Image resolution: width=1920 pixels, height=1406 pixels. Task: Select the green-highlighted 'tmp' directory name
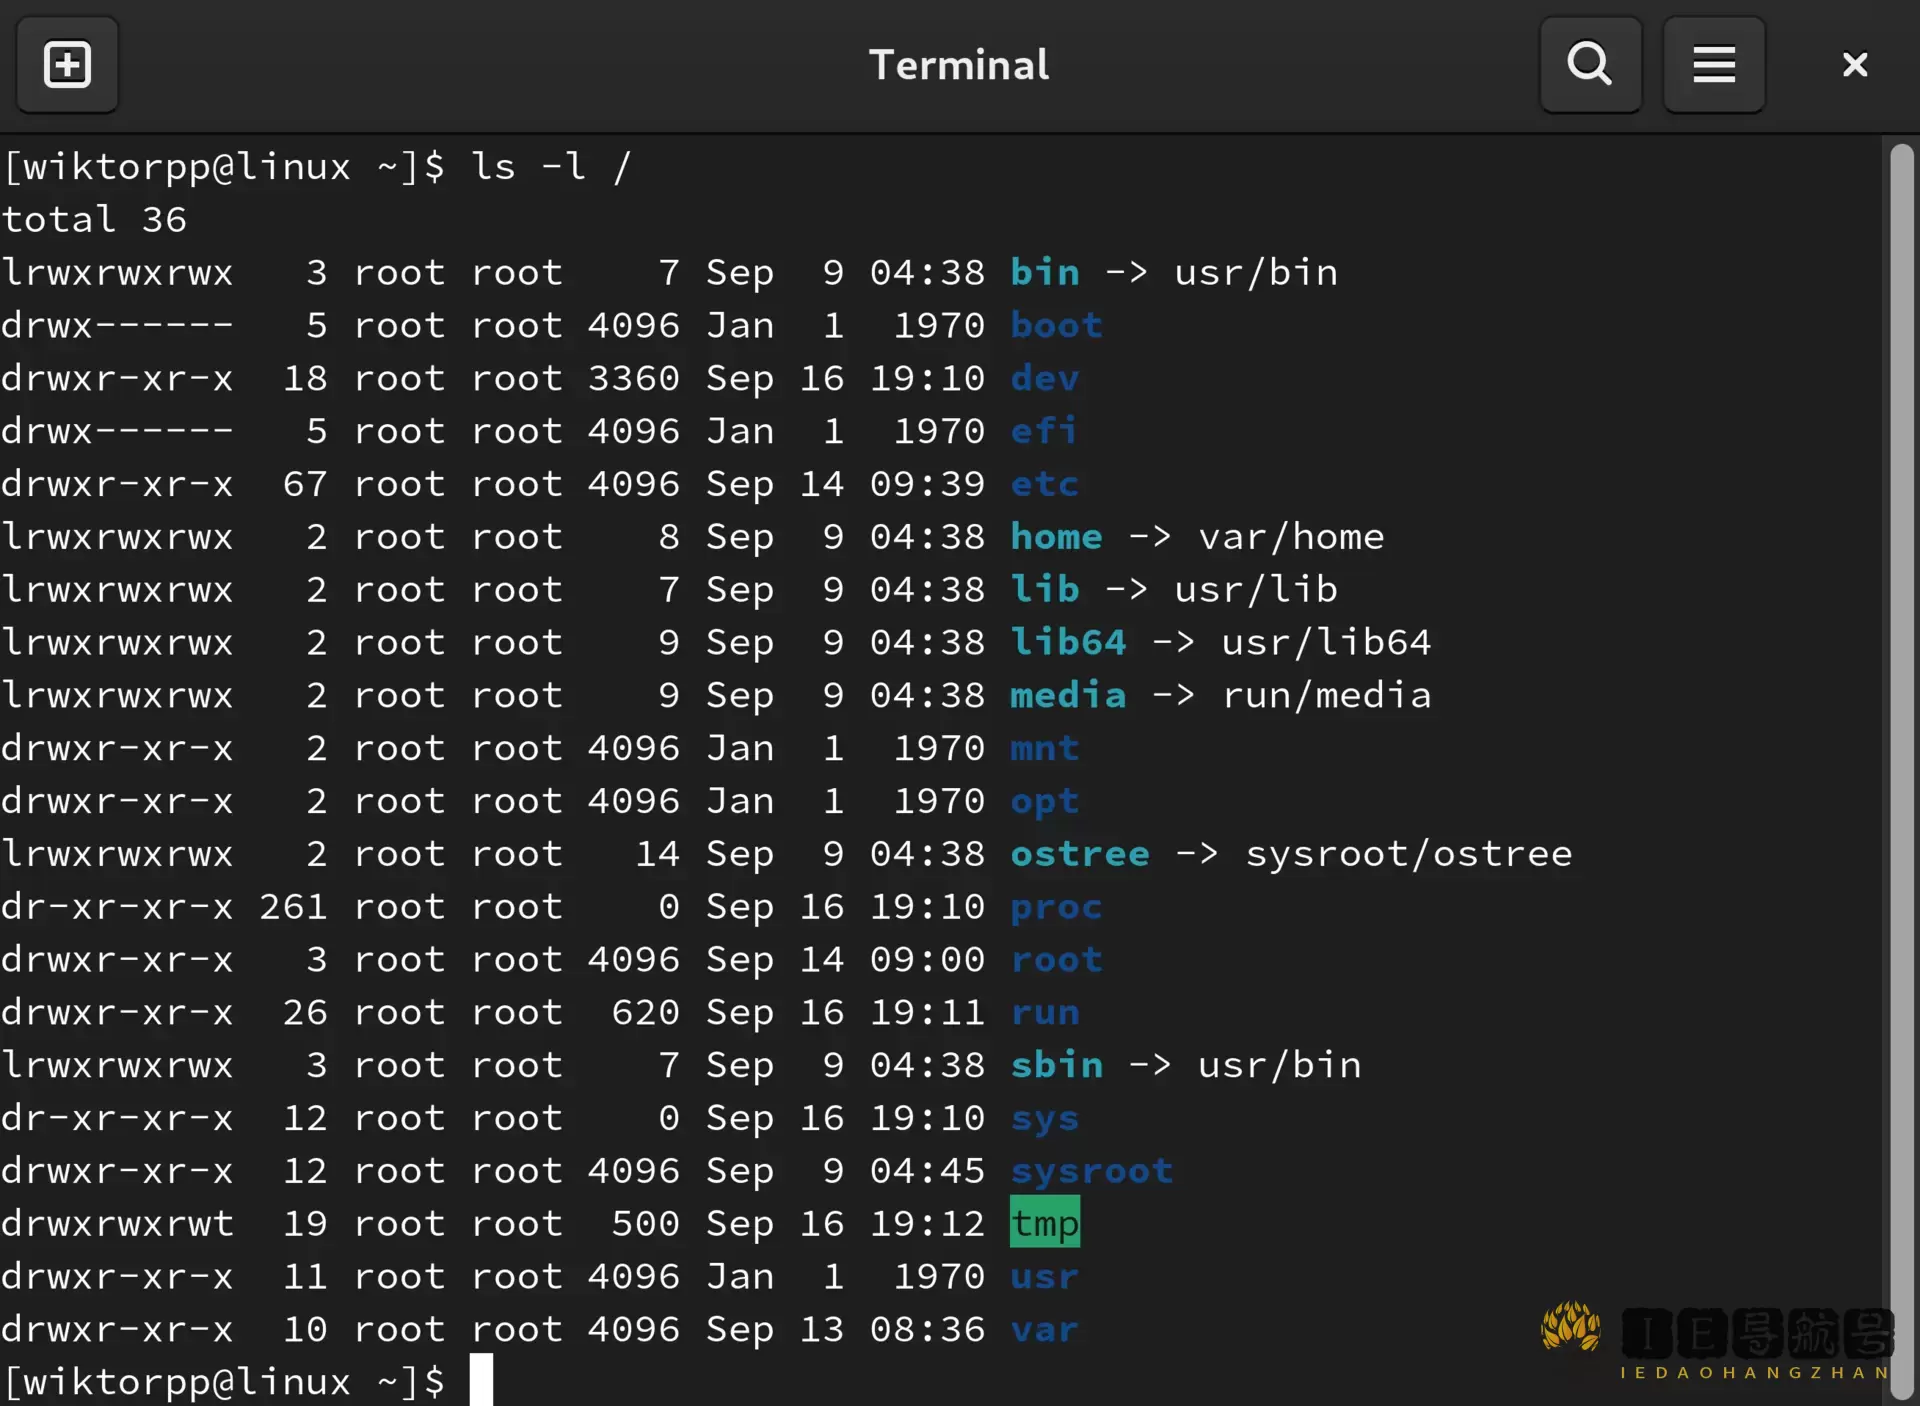[1045, 1222]
